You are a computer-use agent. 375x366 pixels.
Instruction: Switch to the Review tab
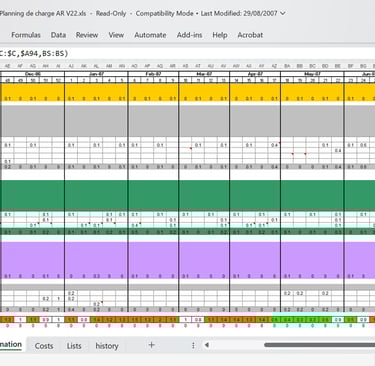coord(87,35)
